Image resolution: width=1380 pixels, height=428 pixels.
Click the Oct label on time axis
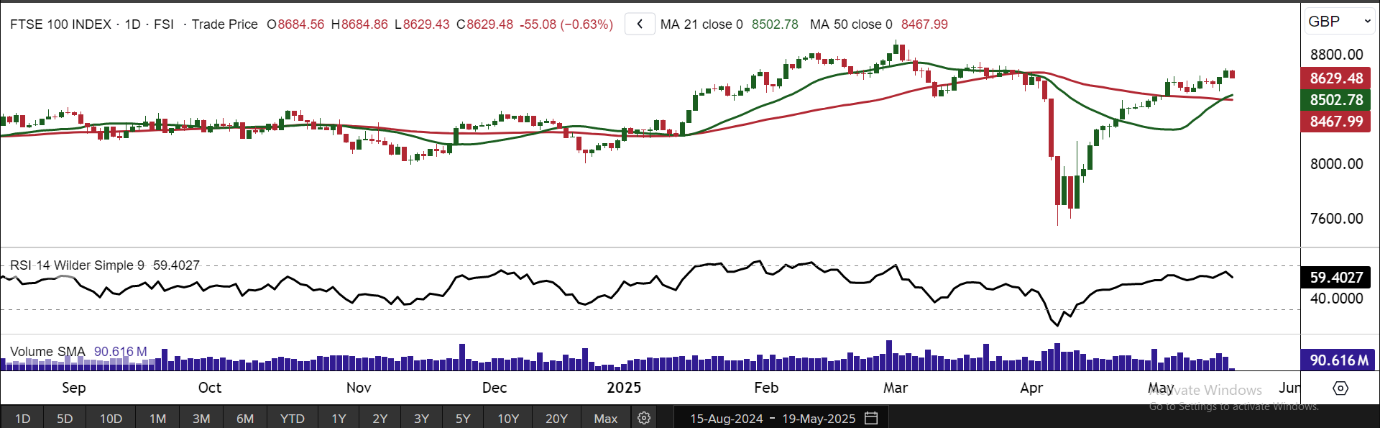pos(210,387)
